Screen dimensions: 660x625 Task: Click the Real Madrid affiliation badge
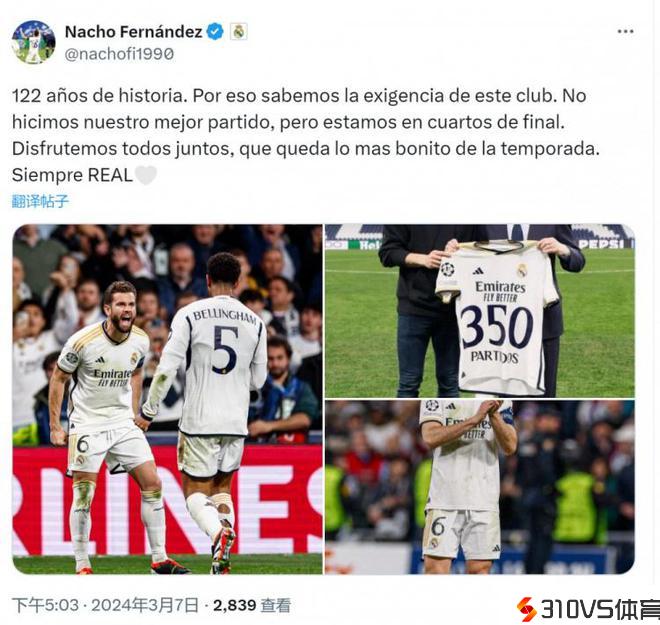pyautogui.click(x=239, y=32)
